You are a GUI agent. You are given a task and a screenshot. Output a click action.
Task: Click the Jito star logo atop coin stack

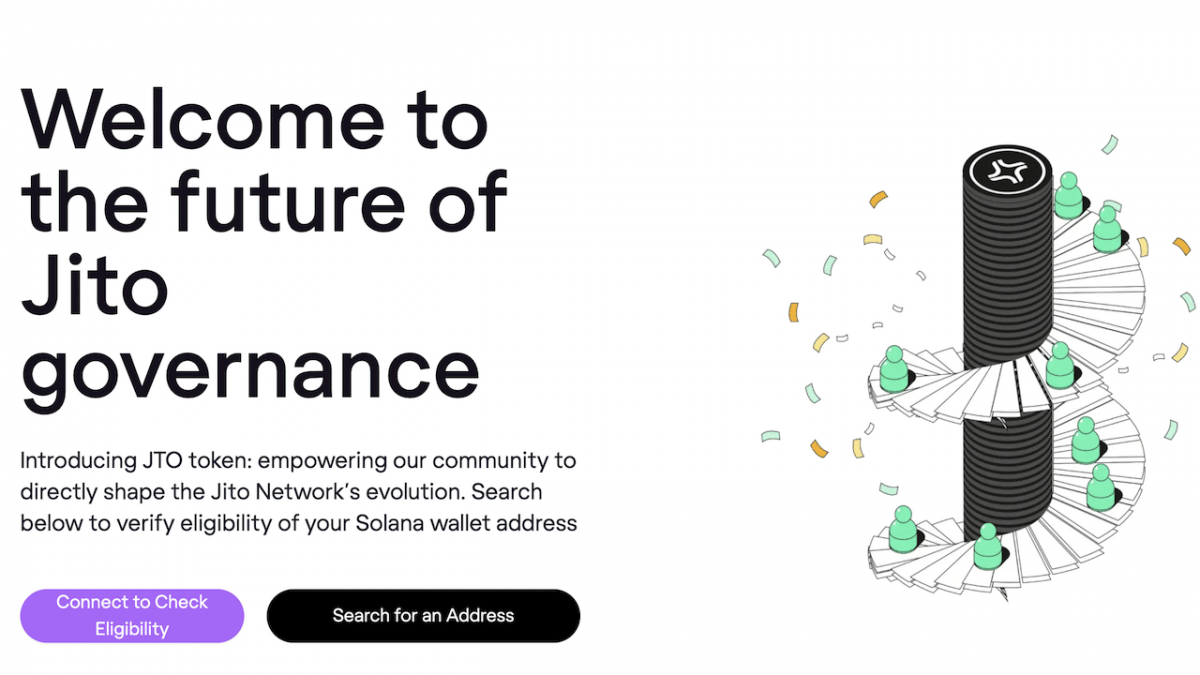click(x=1007, y=170)
